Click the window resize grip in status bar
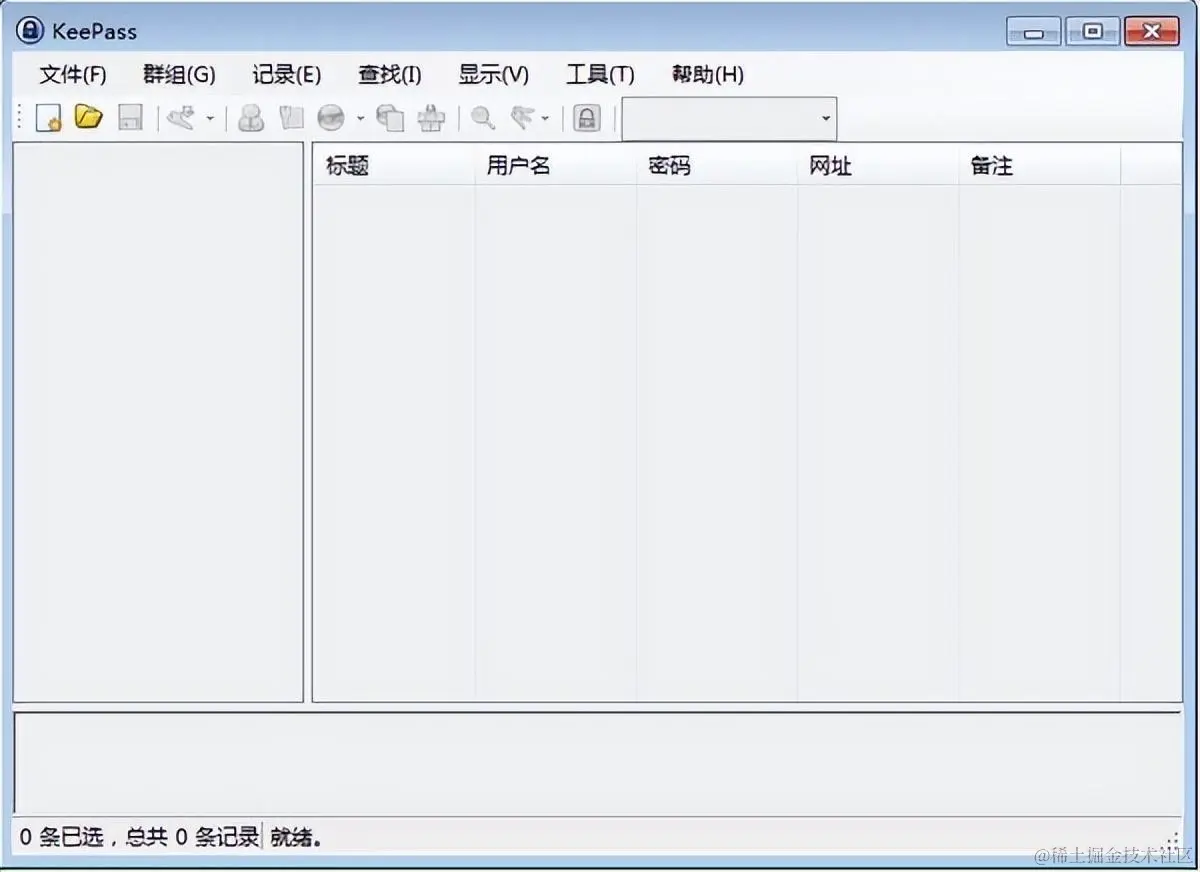This screenshot has height=872, width=1200. coord(1172,842)
